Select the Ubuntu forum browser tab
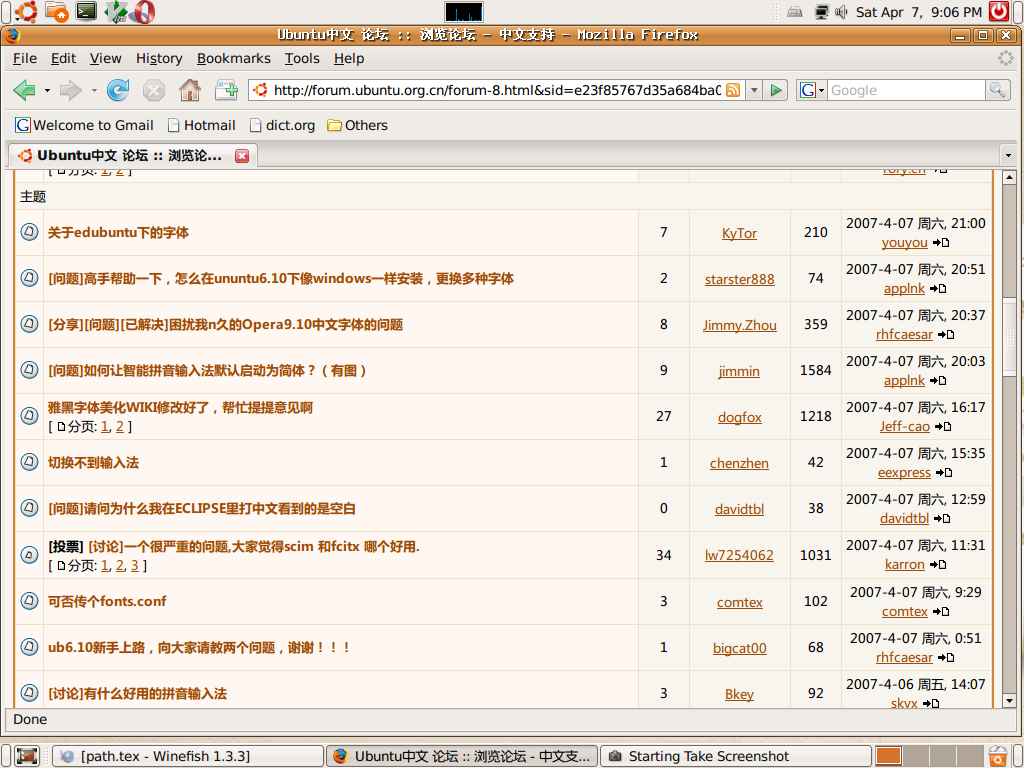The height and width of the screenshot is (768, 1024). click(x=133, y=155)
